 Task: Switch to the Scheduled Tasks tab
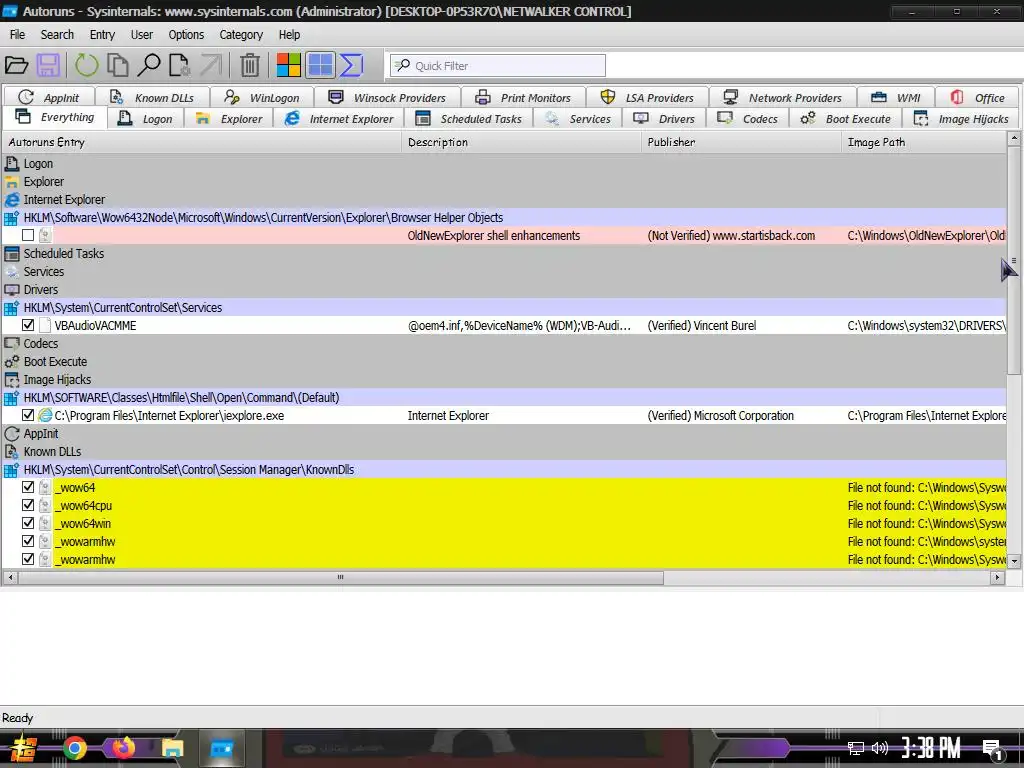point(469,119)
